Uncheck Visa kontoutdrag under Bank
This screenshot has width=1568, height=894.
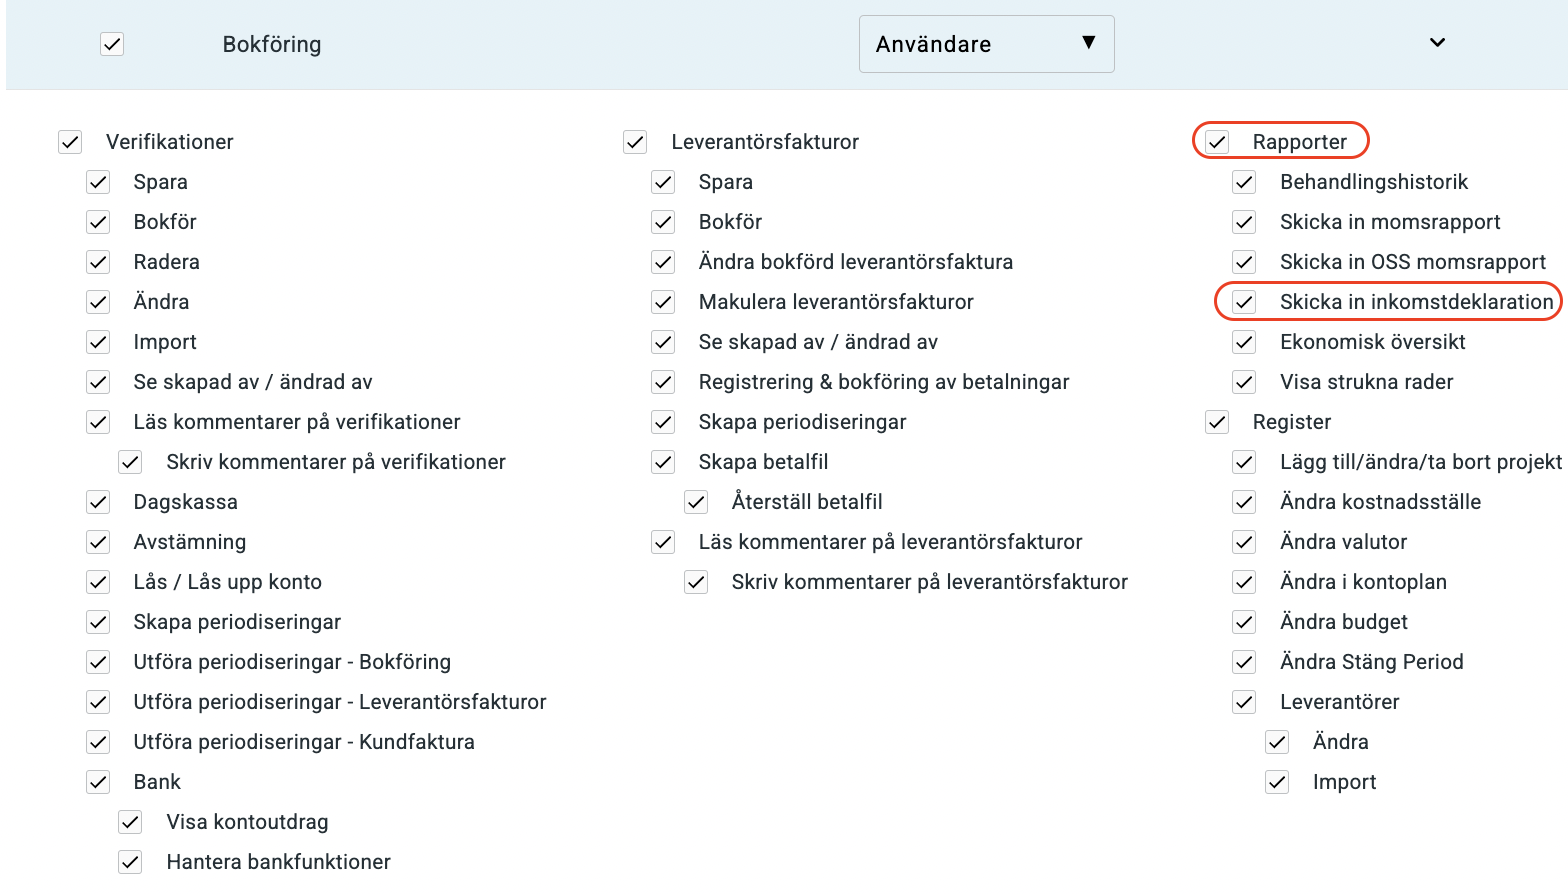[x=130, y=821]
